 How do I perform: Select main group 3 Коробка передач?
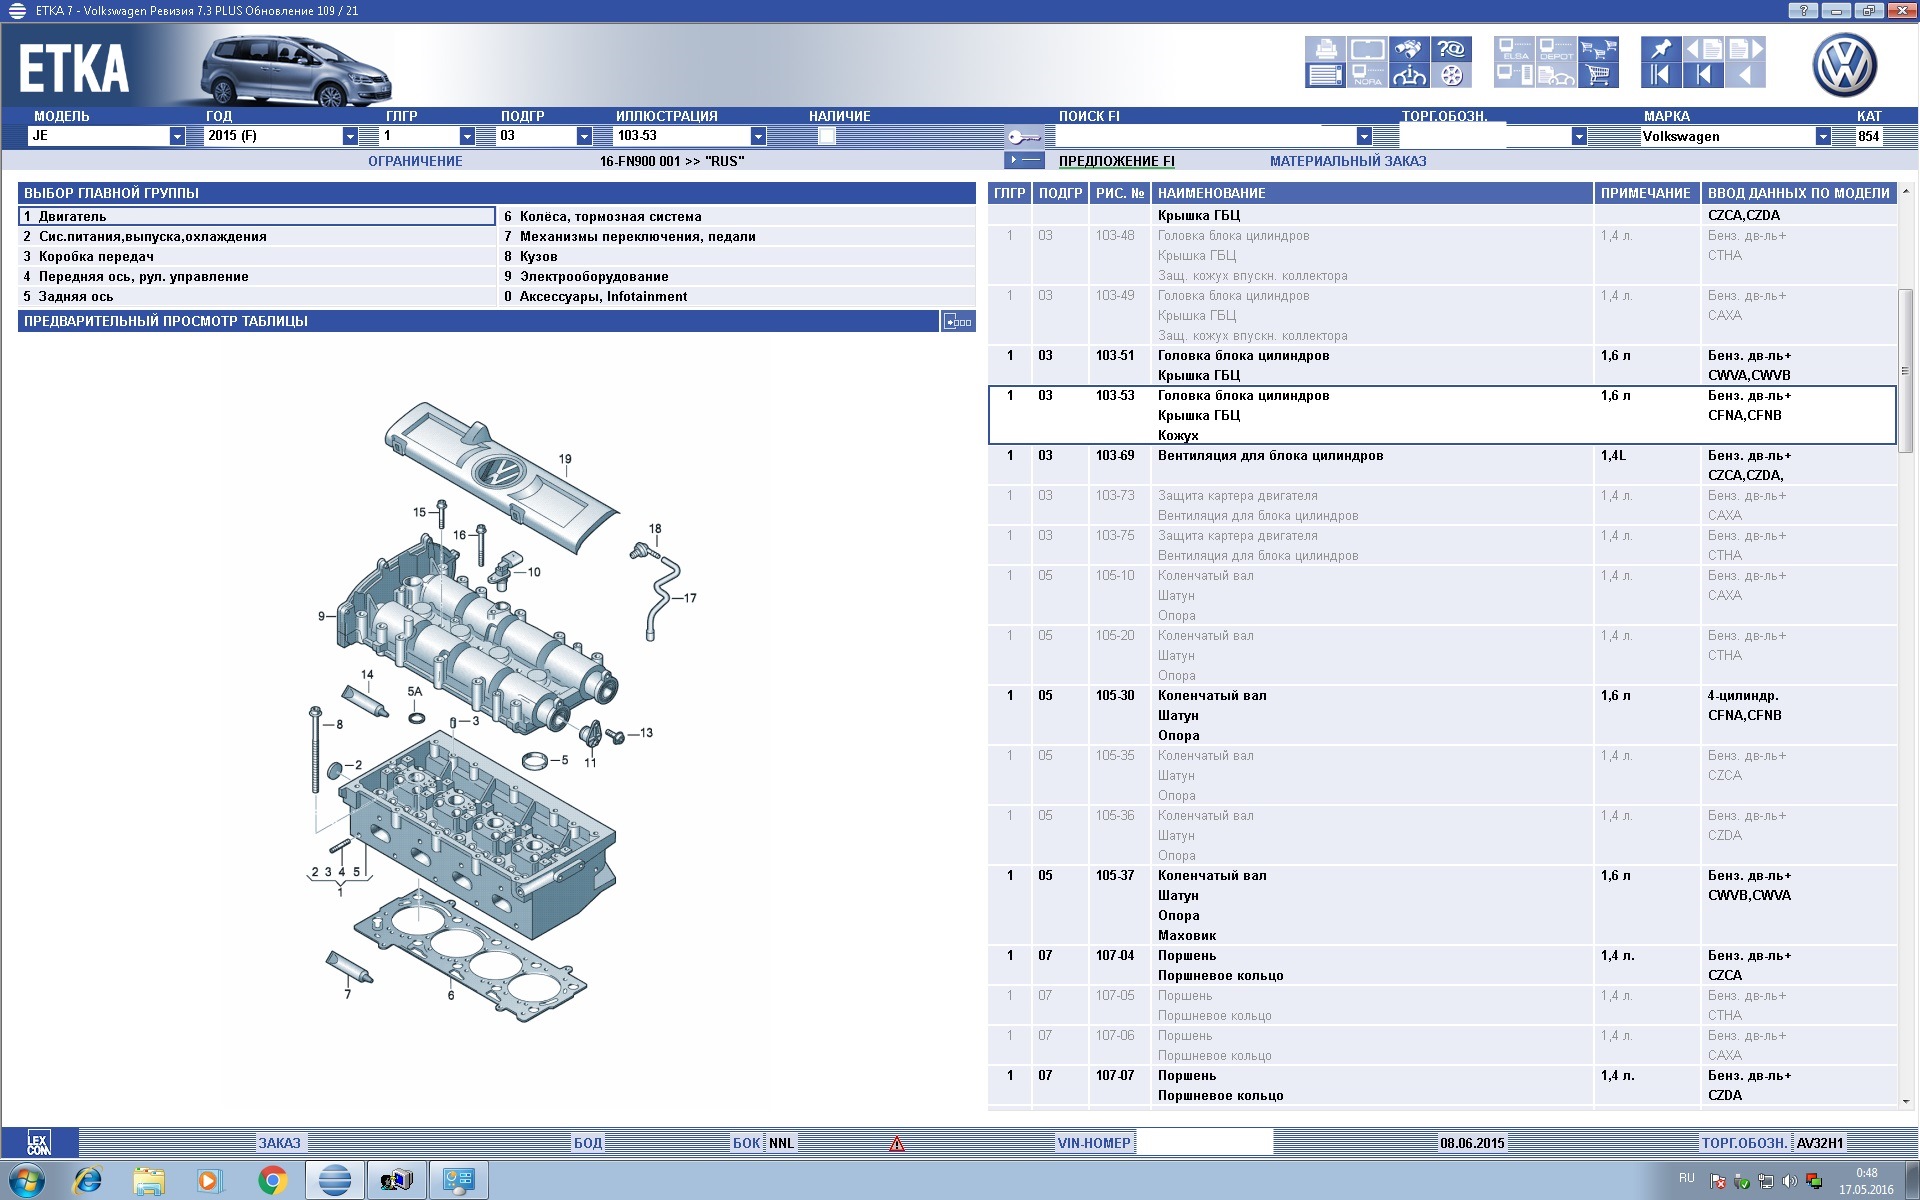pos(257,256)
